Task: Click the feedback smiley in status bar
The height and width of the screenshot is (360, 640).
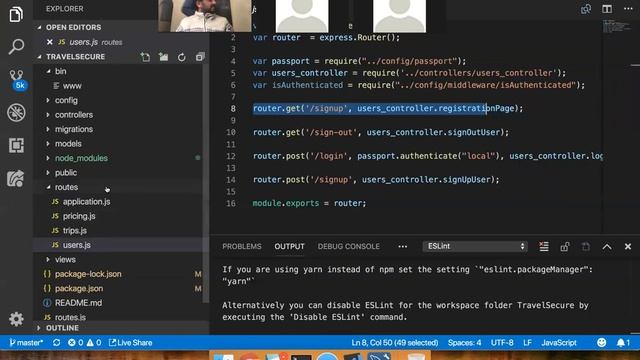Action: pyautogui.click(x=602, y=342)
